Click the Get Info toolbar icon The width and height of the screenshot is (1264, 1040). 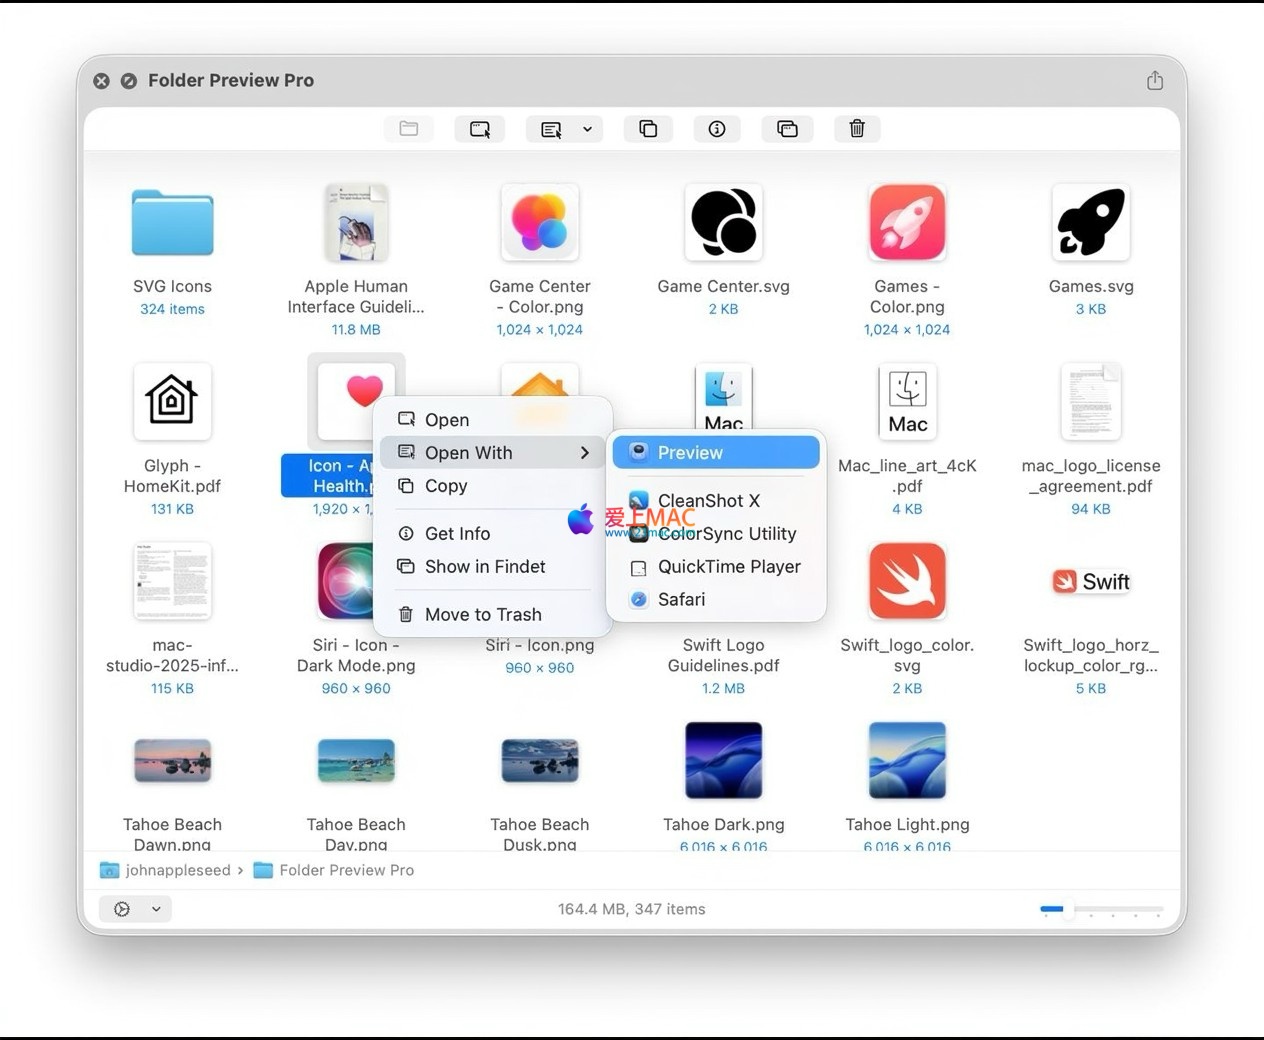717,129
